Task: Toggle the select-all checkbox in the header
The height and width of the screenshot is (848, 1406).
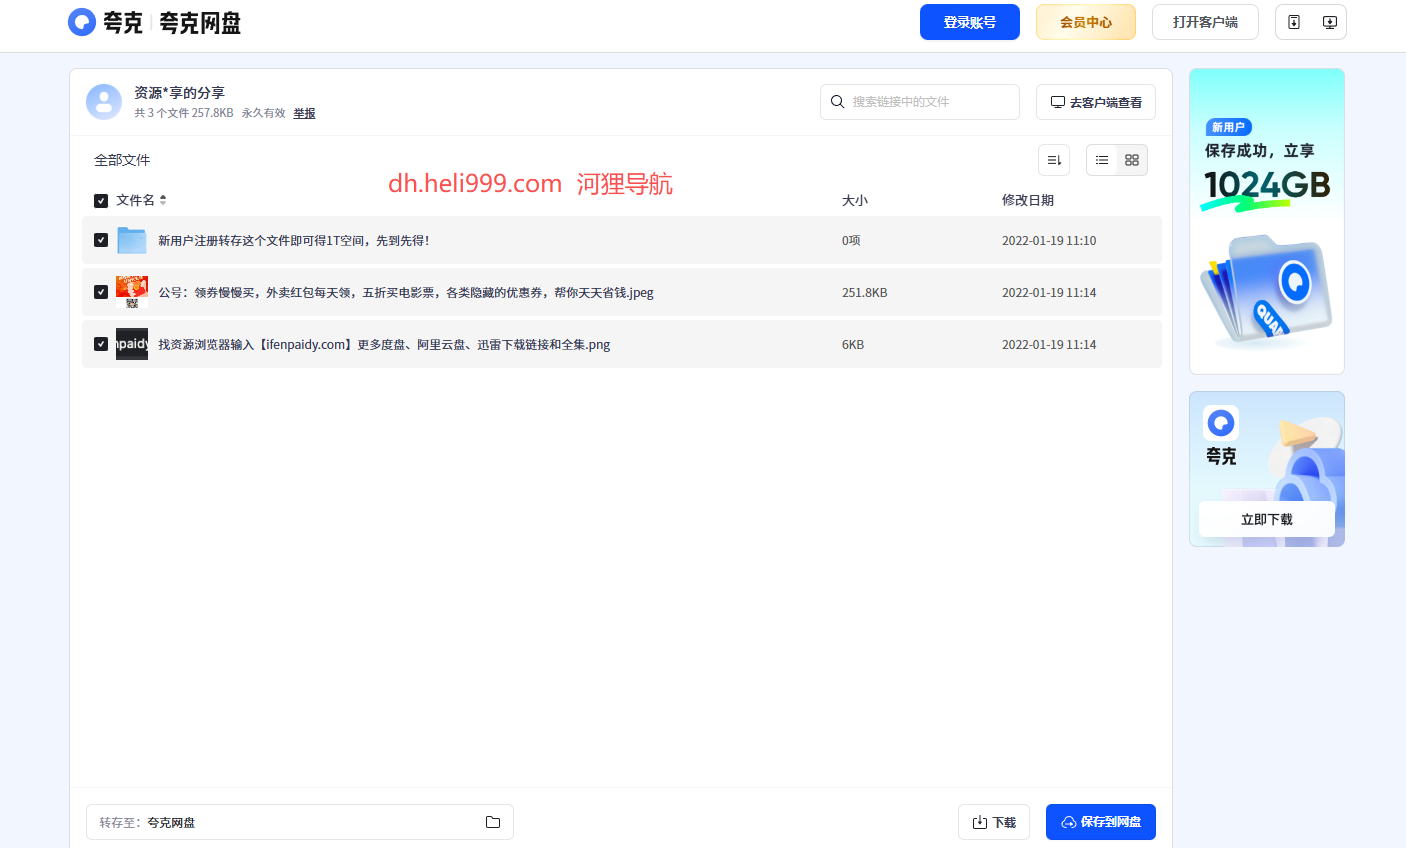Action: pos(100,200)
